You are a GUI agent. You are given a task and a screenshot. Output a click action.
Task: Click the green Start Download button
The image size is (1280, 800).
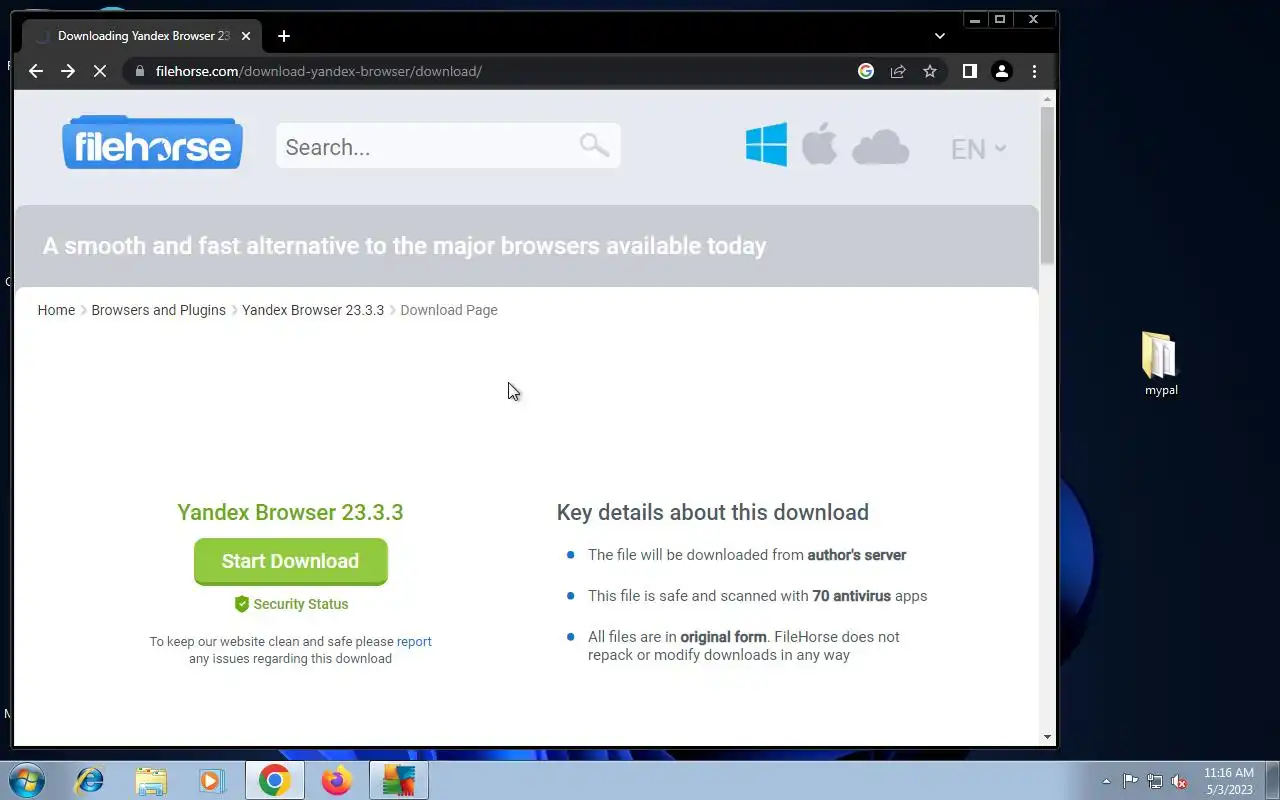290,561
